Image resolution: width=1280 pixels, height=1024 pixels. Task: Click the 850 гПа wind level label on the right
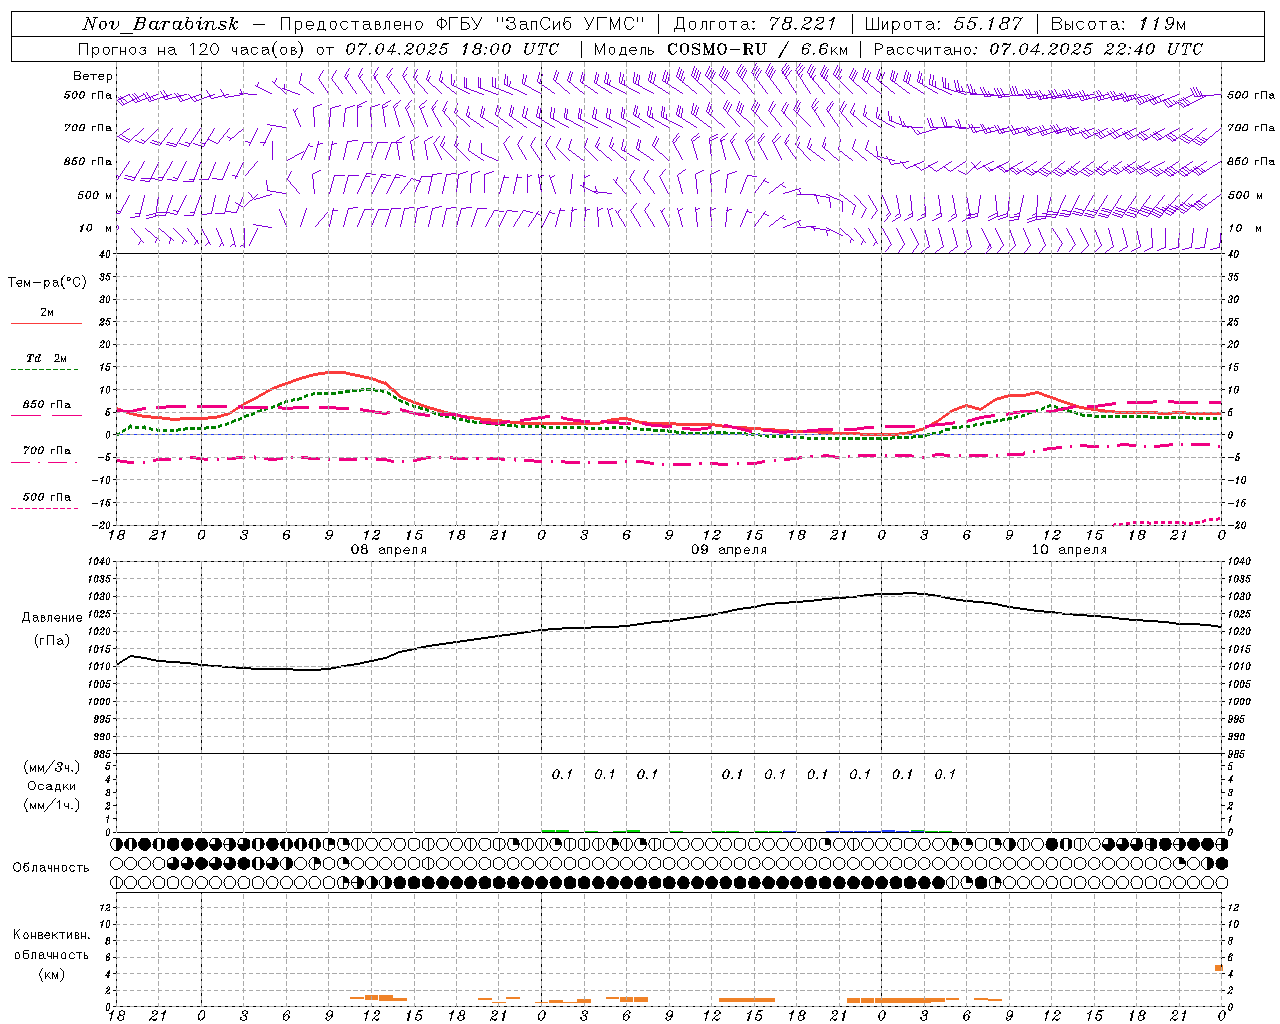tap(1251, 161)
